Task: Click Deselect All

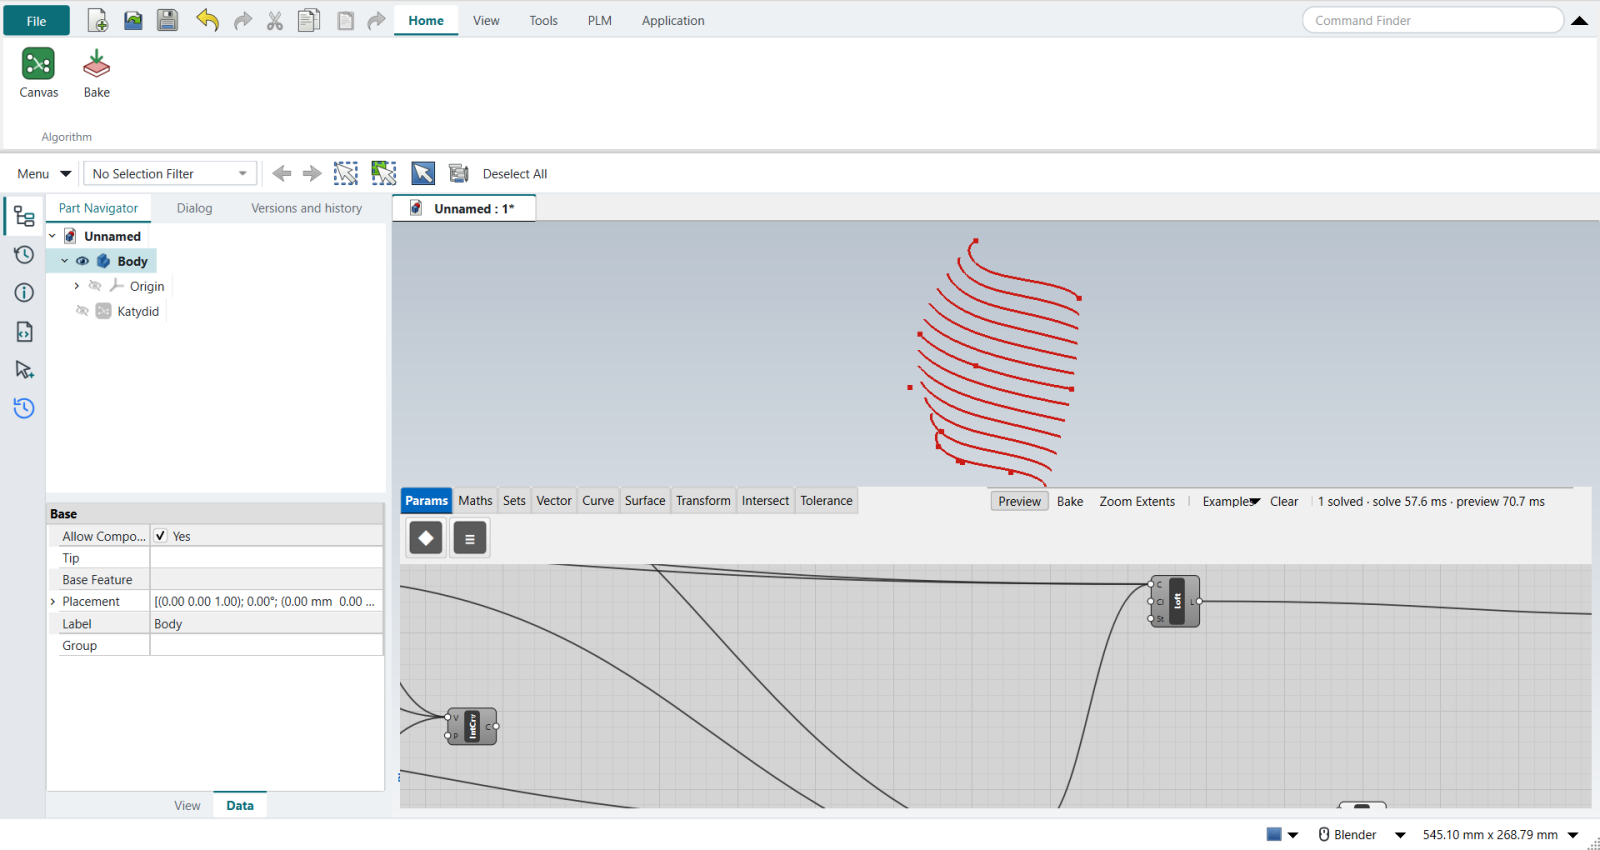Action: point(515,174)
